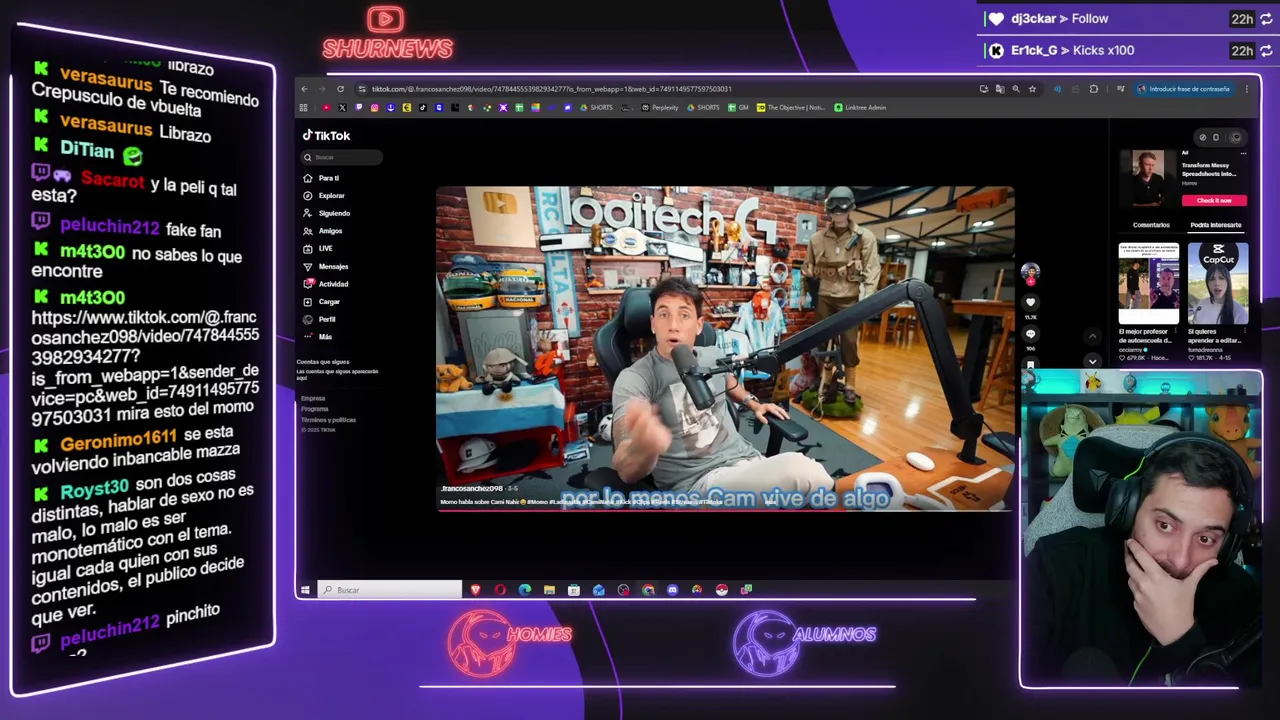This screenshot has width=1280, height=720.
Task: Click the Buscar search field in TikTok
Action: point(342,157)
